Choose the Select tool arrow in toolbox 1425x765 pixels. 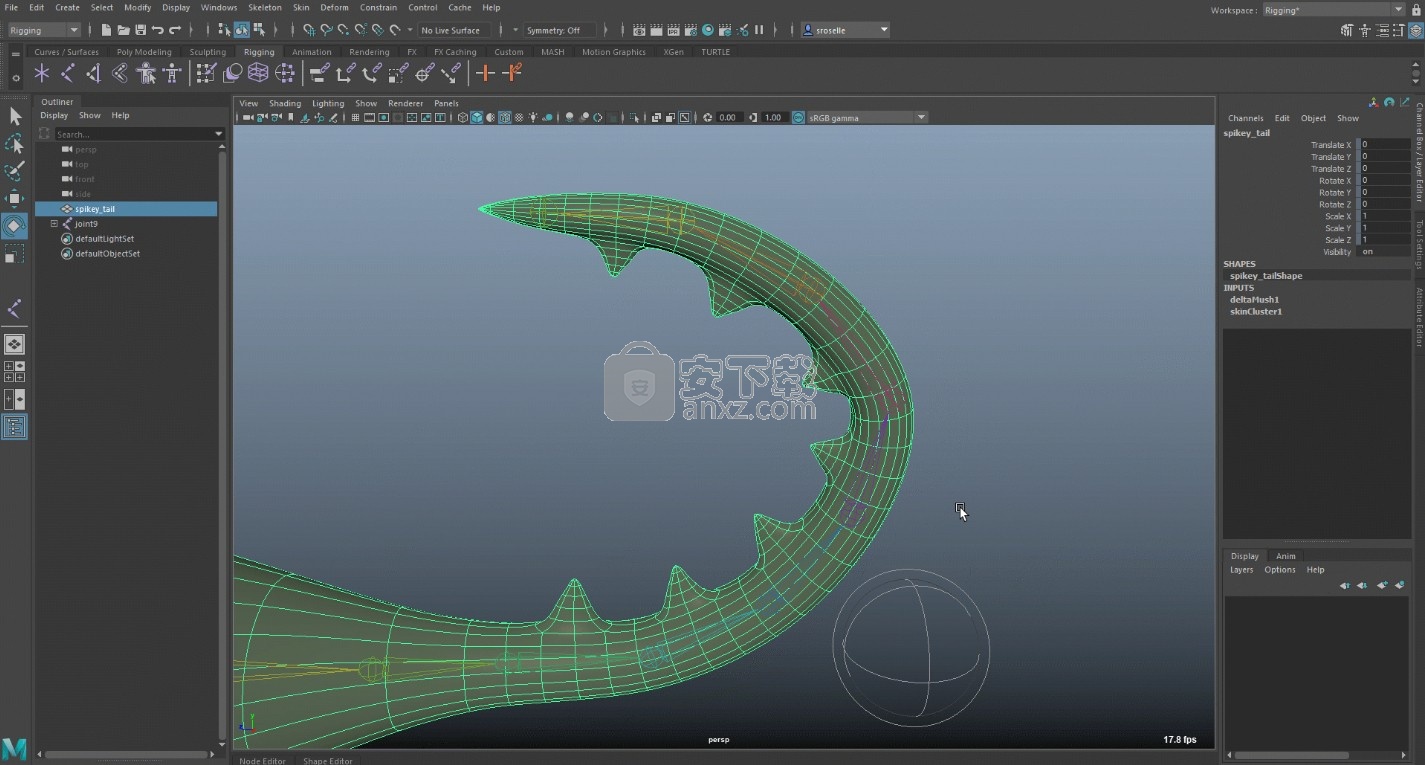(14, 117)
